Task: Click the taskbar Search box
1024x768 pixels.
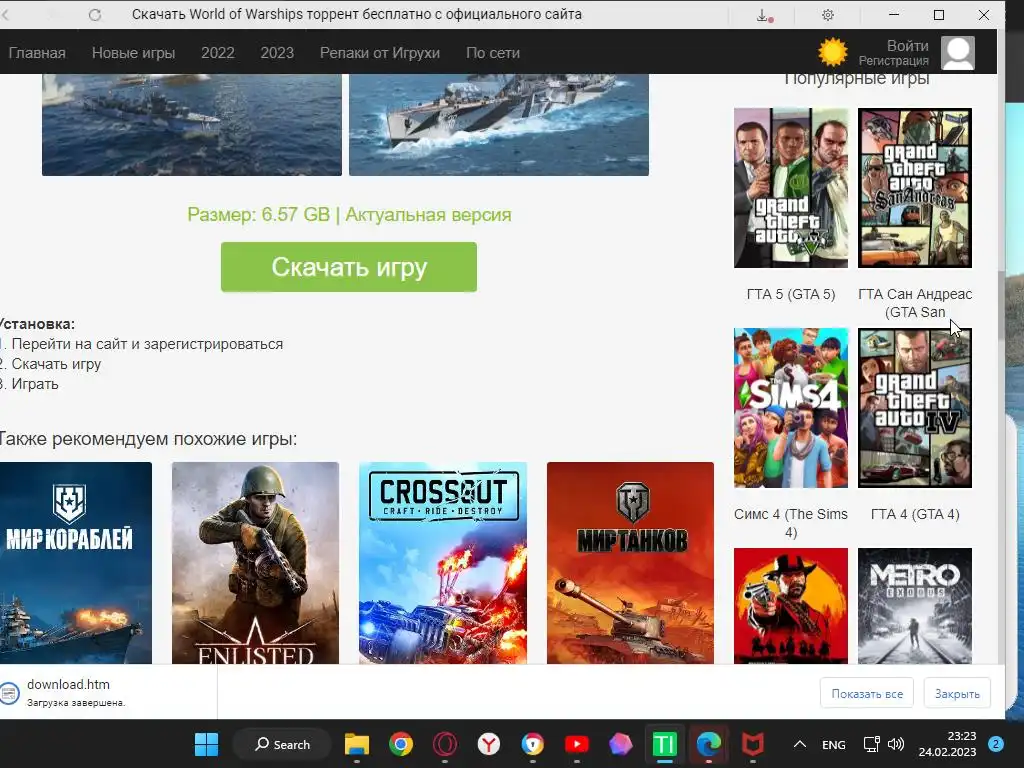Action: (x=282, y=744)
